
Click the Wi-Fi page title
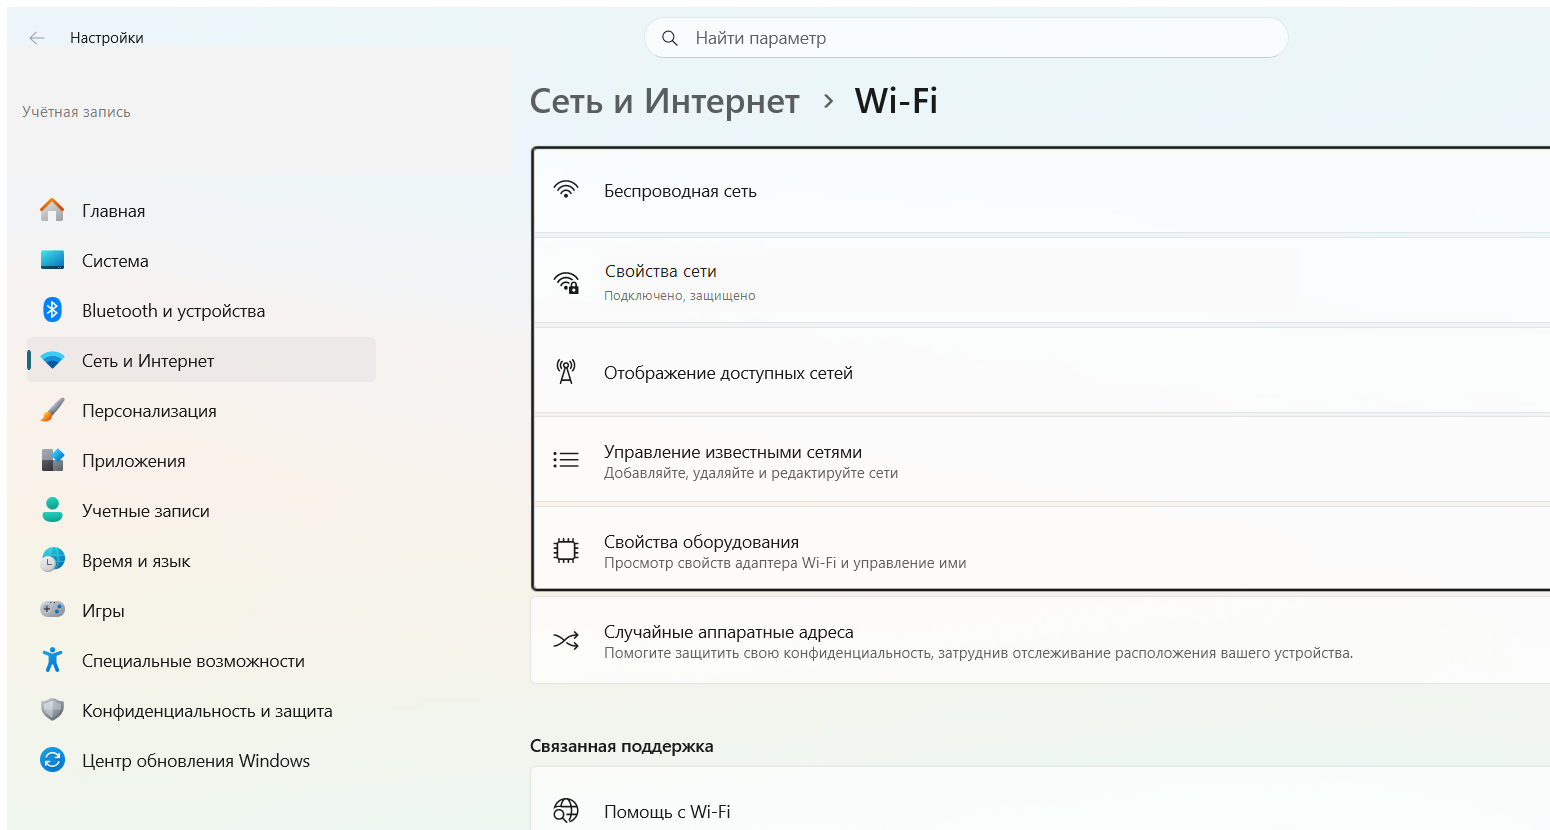896,101
